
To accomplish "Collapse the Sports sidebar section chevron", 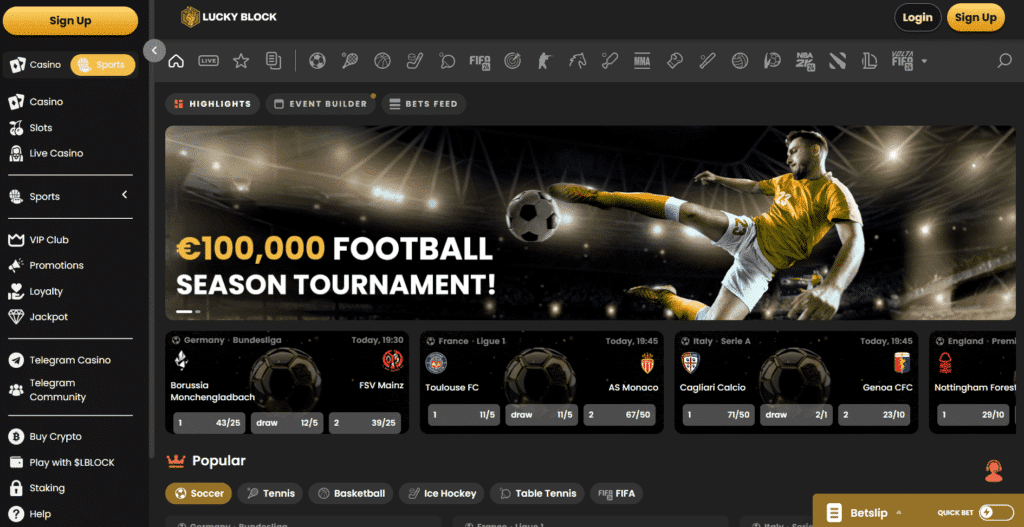I will point(125,195).
